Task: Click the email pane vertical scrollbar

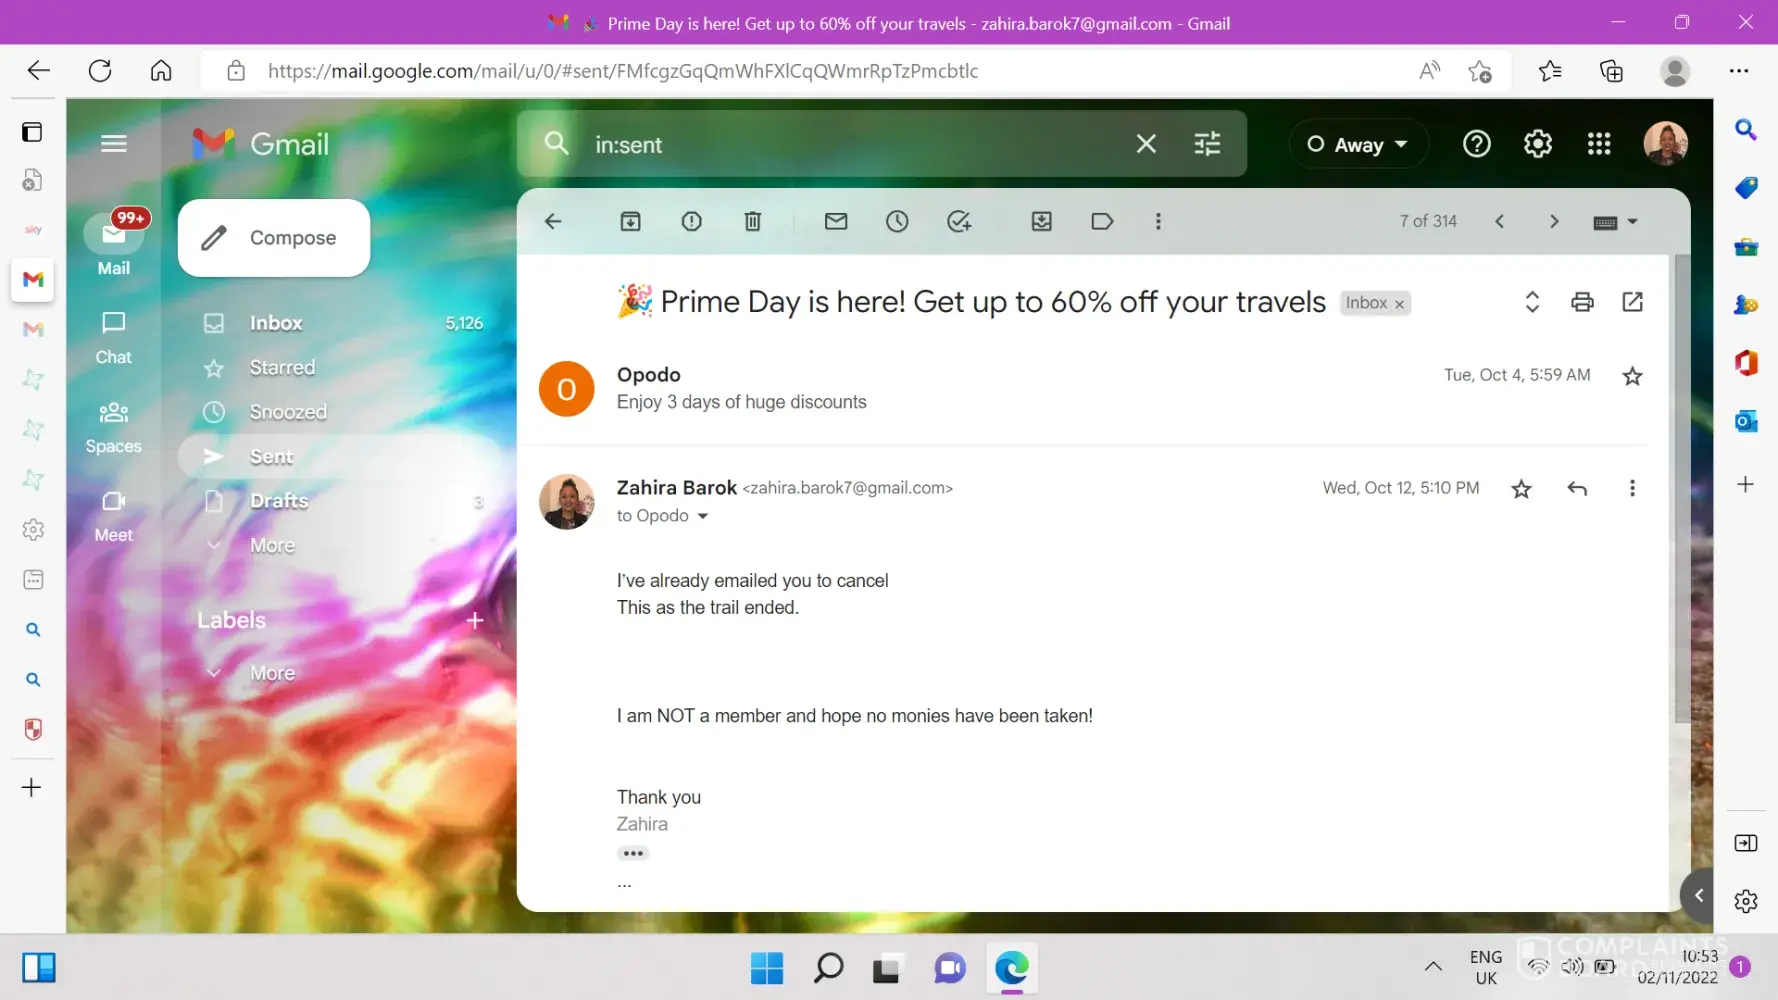Action: pyautogui.click(x=1682, y=490)
